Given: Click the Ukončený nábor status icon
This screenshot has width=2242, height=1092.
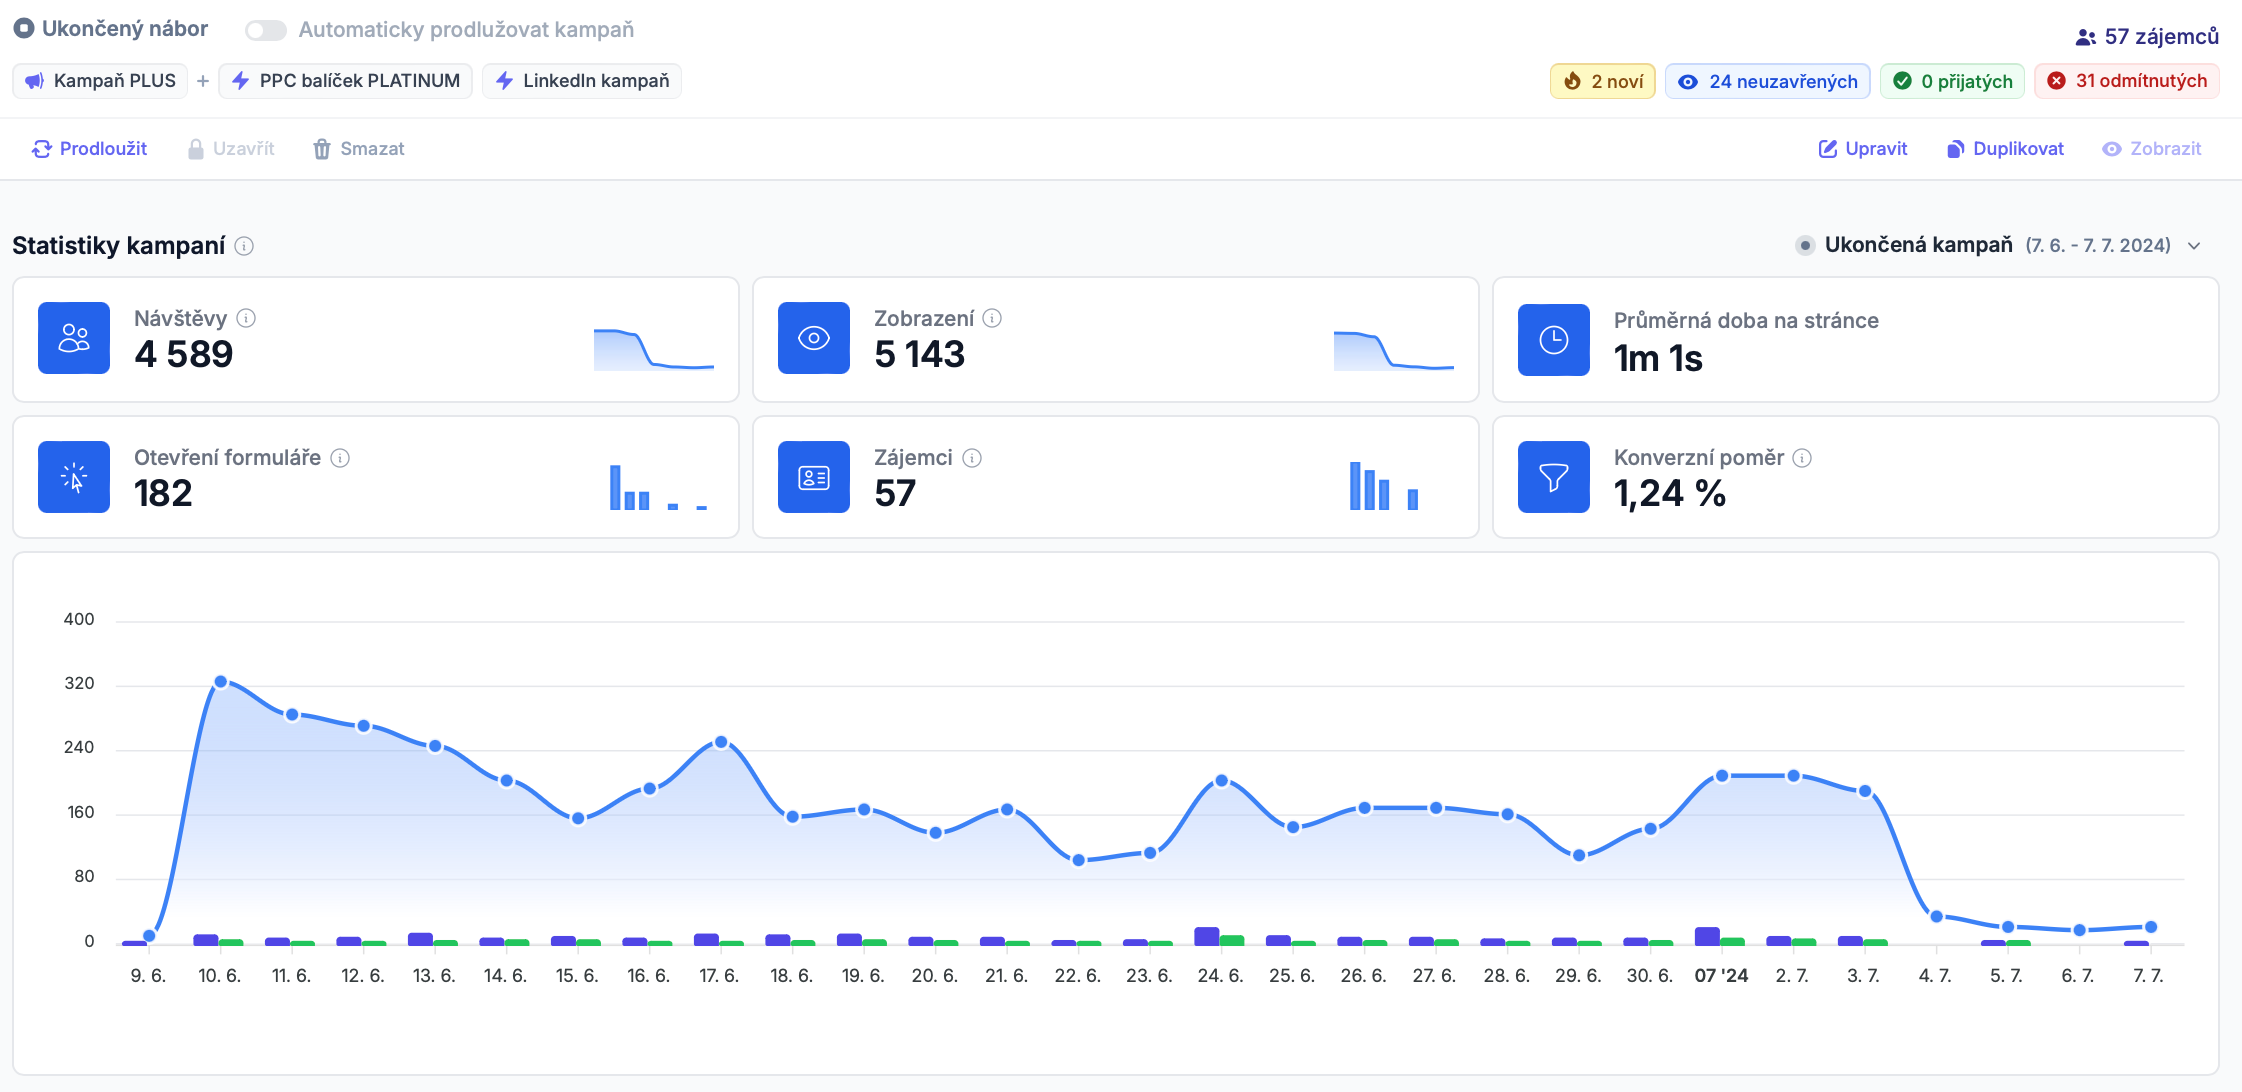Looking at the screenshot, I should pos(24,29).
